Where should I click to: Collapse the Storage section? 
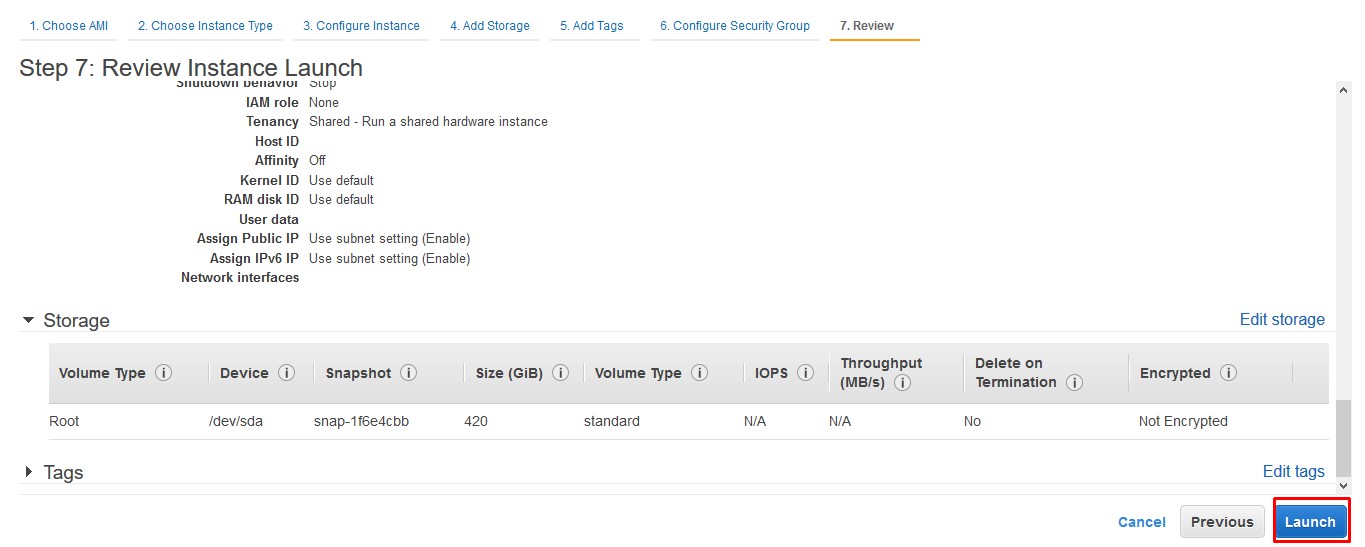(28, 320)
